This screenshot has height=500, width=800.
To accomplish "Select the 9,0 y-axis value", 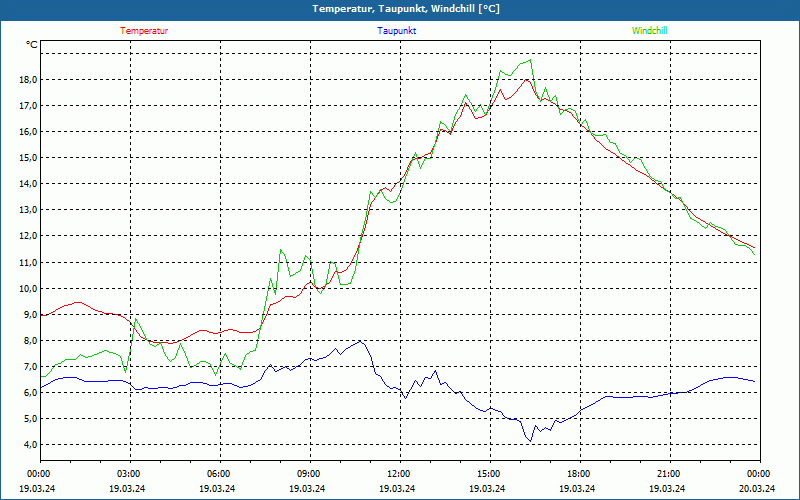I will [30, 314].
